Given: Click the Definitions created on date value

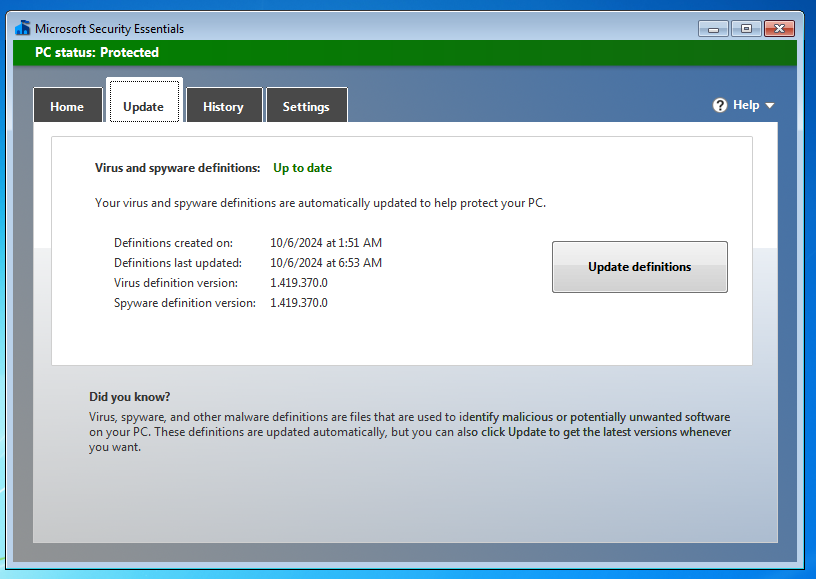Looking at the screenshot, I should (325, 243).
